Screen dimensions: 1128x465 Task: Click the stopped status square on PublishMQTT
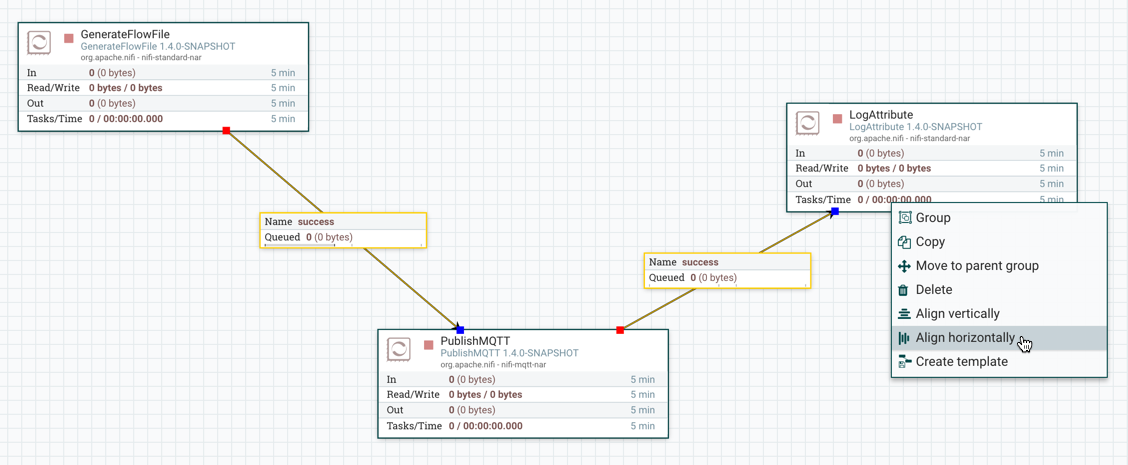click(429, 345)
